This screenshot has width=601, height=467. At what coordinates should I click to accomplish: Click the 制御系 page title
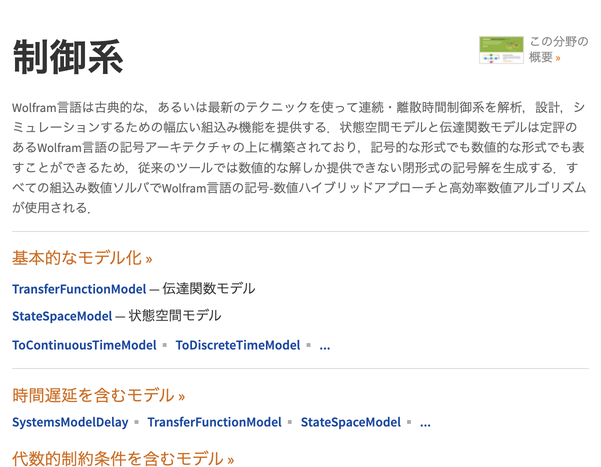point(68,57)
